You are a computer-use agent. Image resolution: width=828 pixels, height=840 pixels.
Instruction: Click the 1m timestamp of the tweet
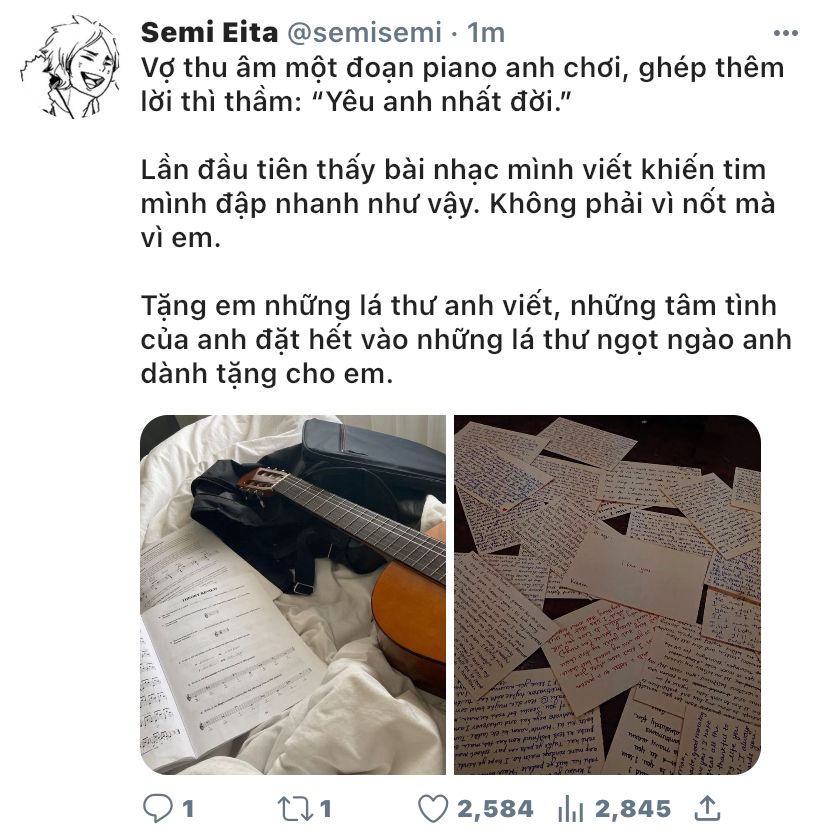click(486, 33)
